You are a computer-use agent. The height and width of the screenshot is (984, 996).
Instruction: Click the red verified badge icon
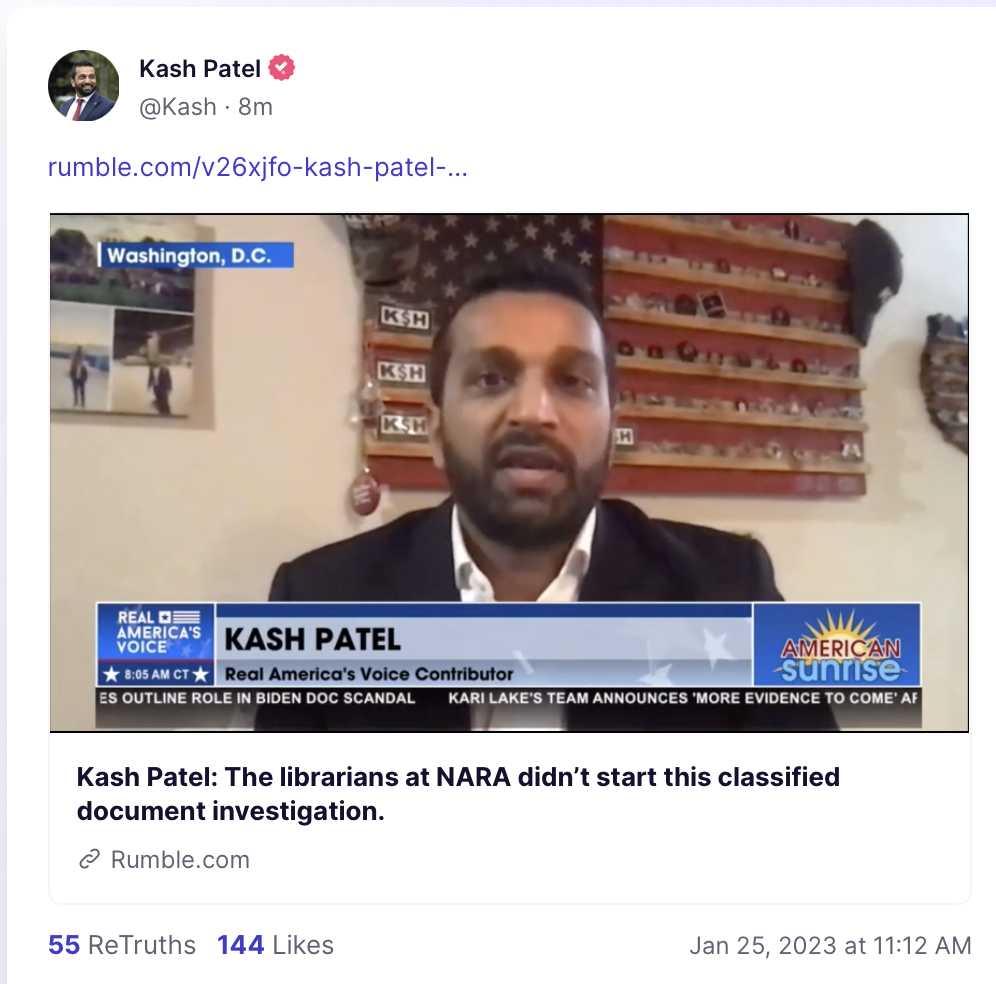pos(281,67)
